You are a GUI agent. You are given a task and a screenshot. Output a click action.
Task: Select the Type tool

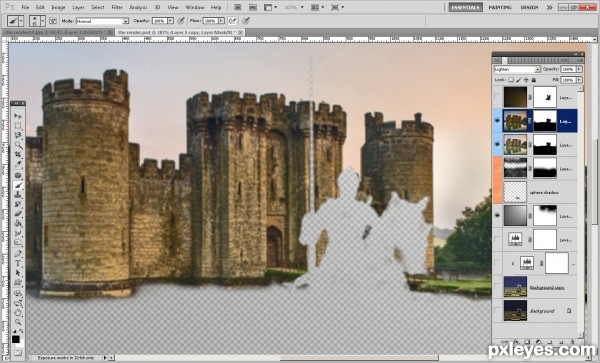coord(18,263)
